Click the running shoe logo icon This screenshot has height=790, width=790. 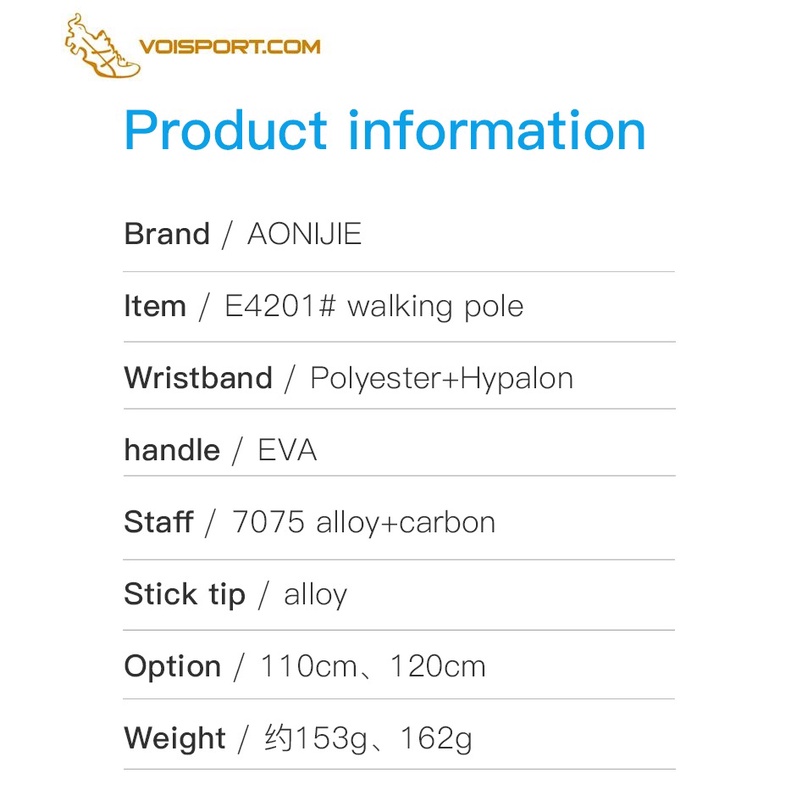click(x=102, y=46)
